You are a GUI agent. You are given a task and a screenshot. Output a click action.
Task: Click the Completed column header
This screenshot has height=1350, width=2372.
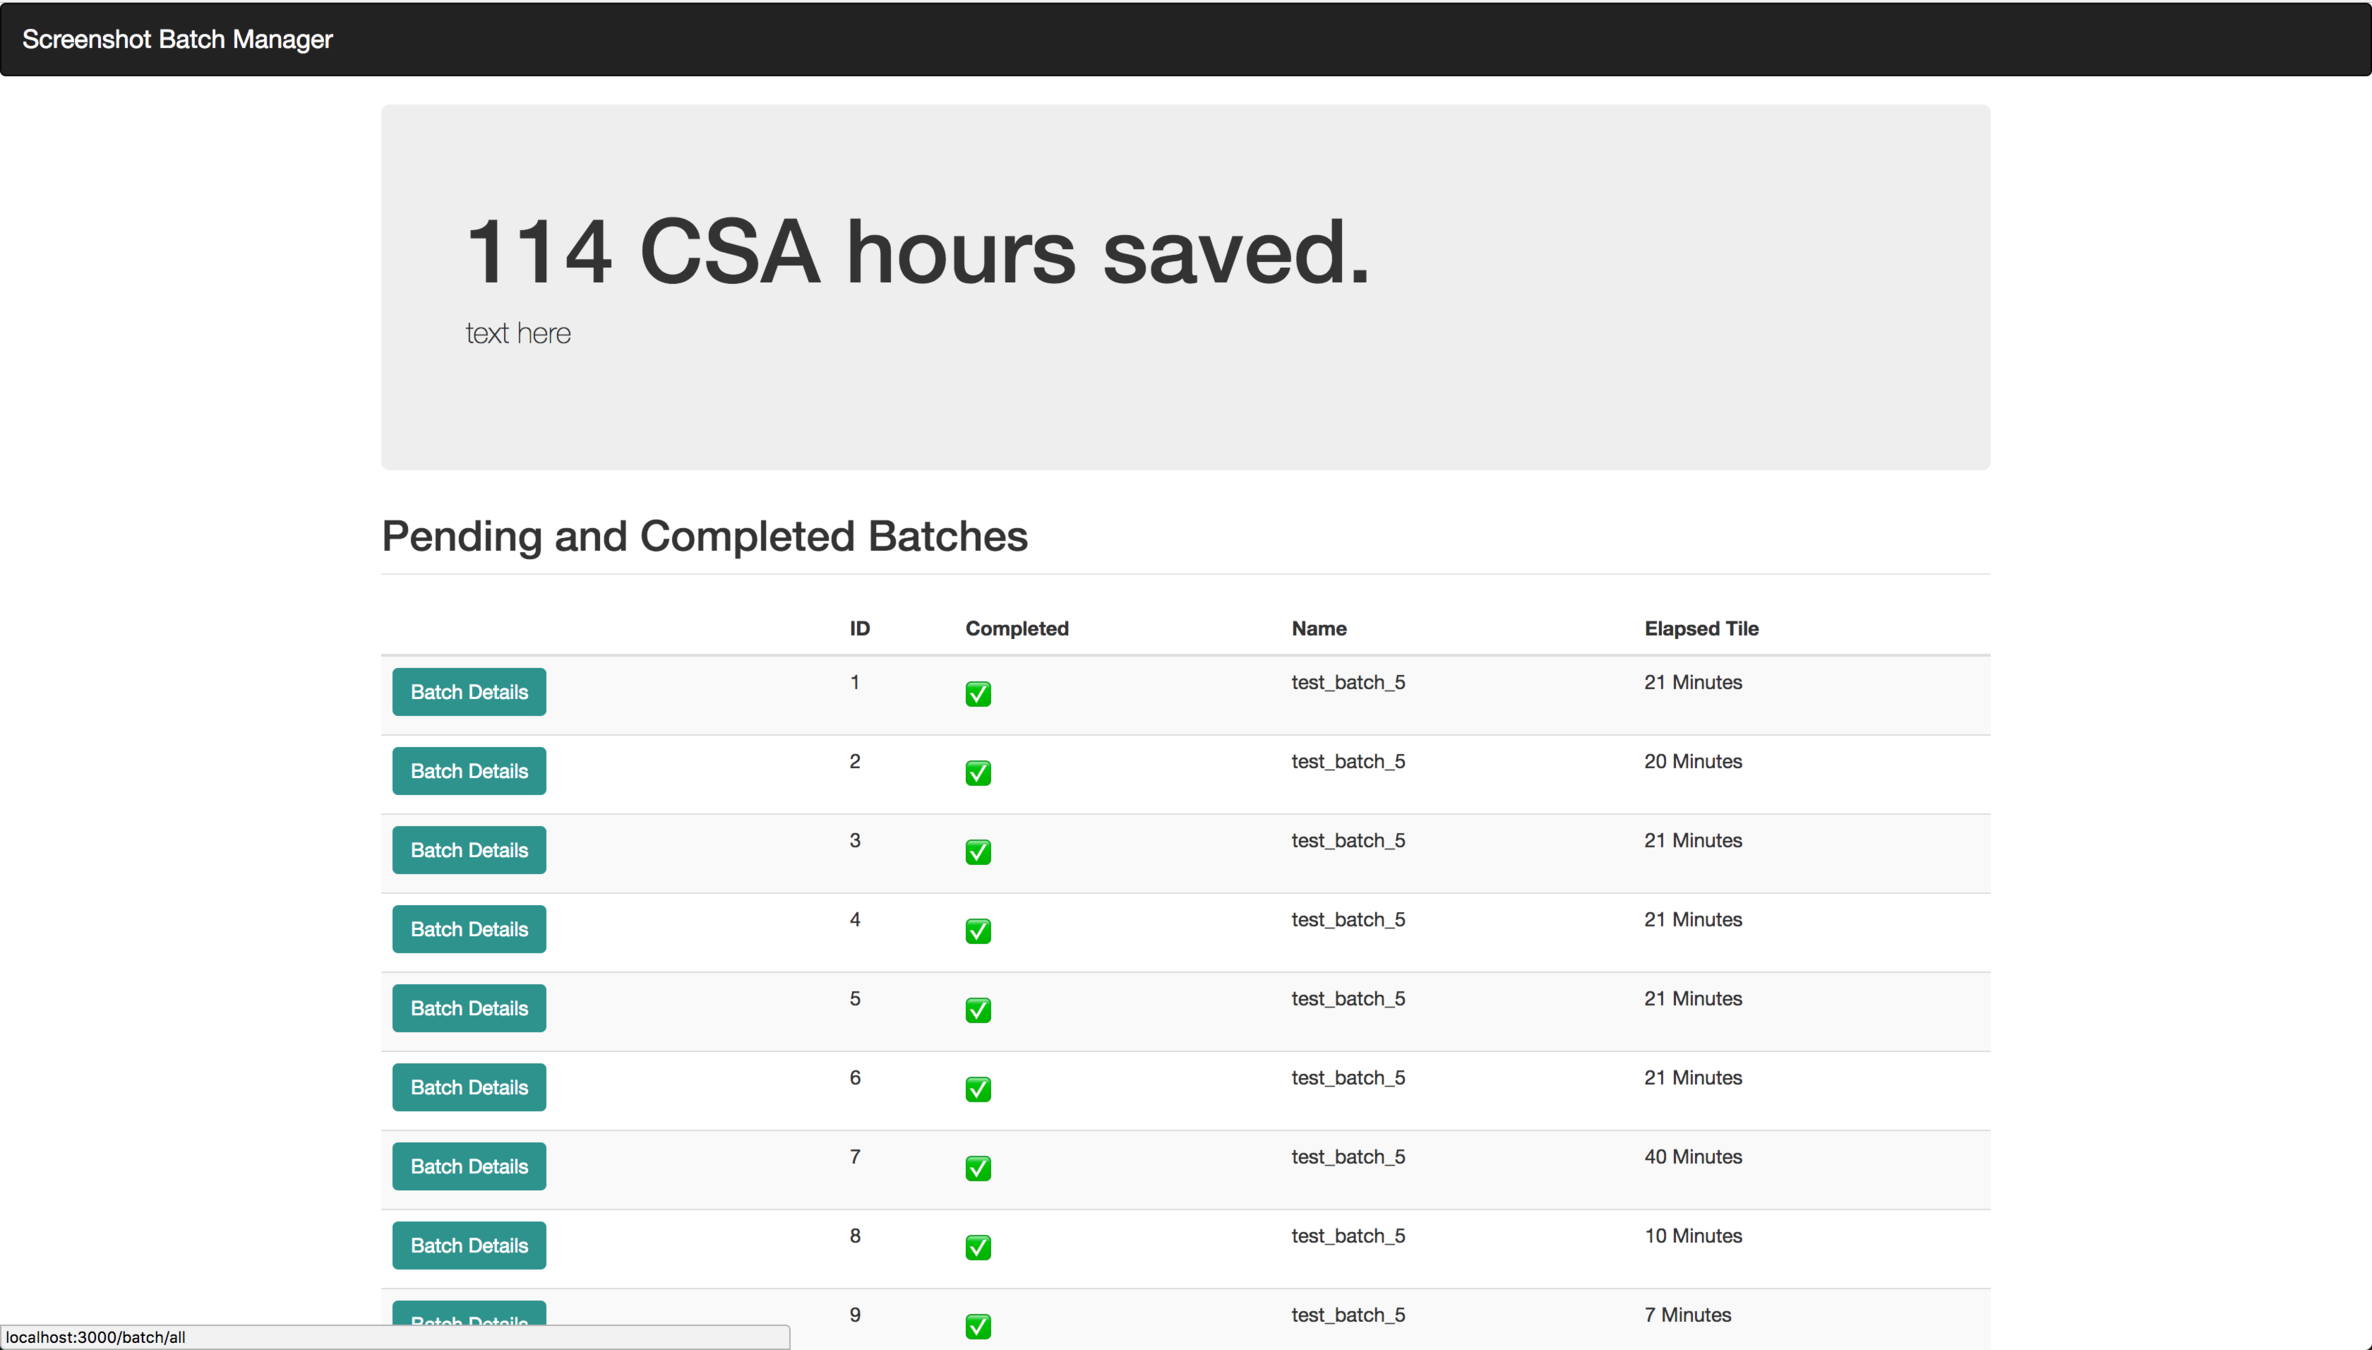point(1016,629)
